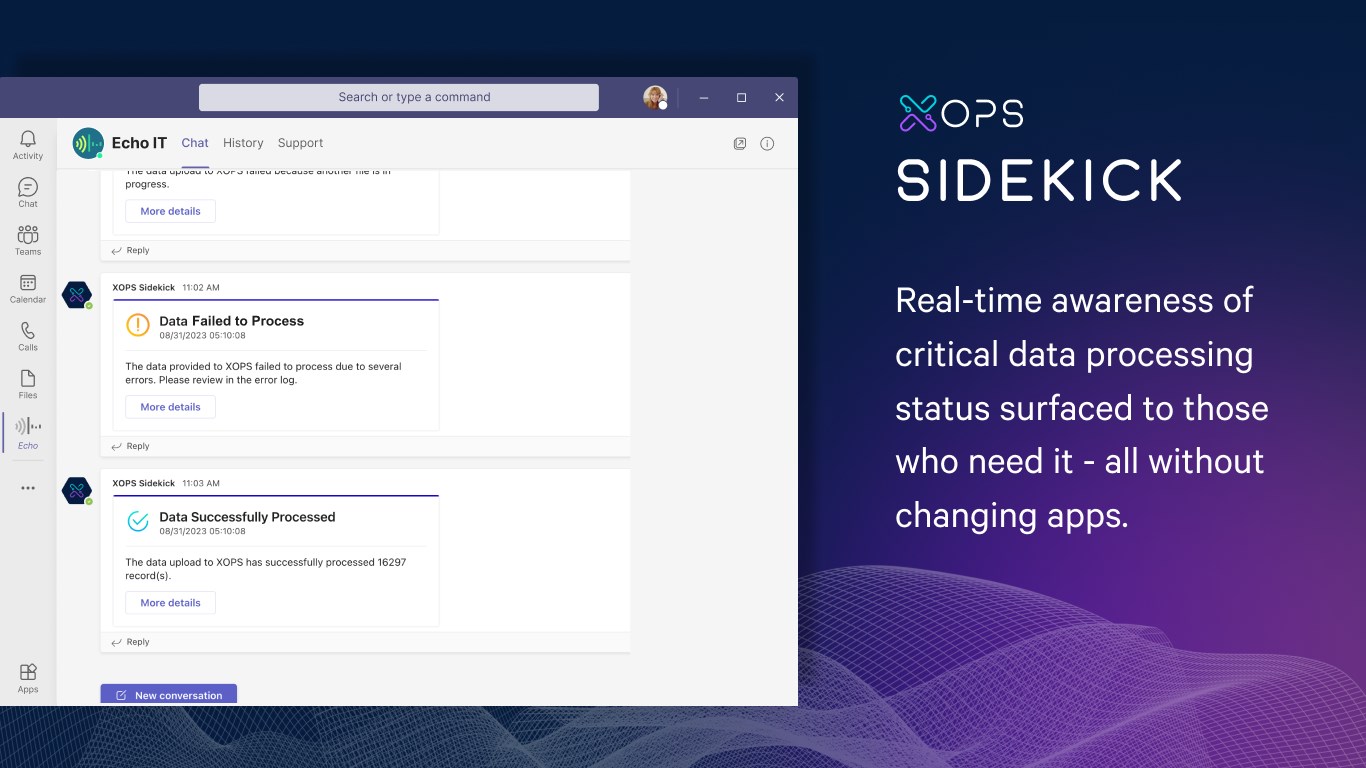Viewport: 1366px width, 768px height.
Task: Switch to the Chat tab
Action: click(195, 143)
